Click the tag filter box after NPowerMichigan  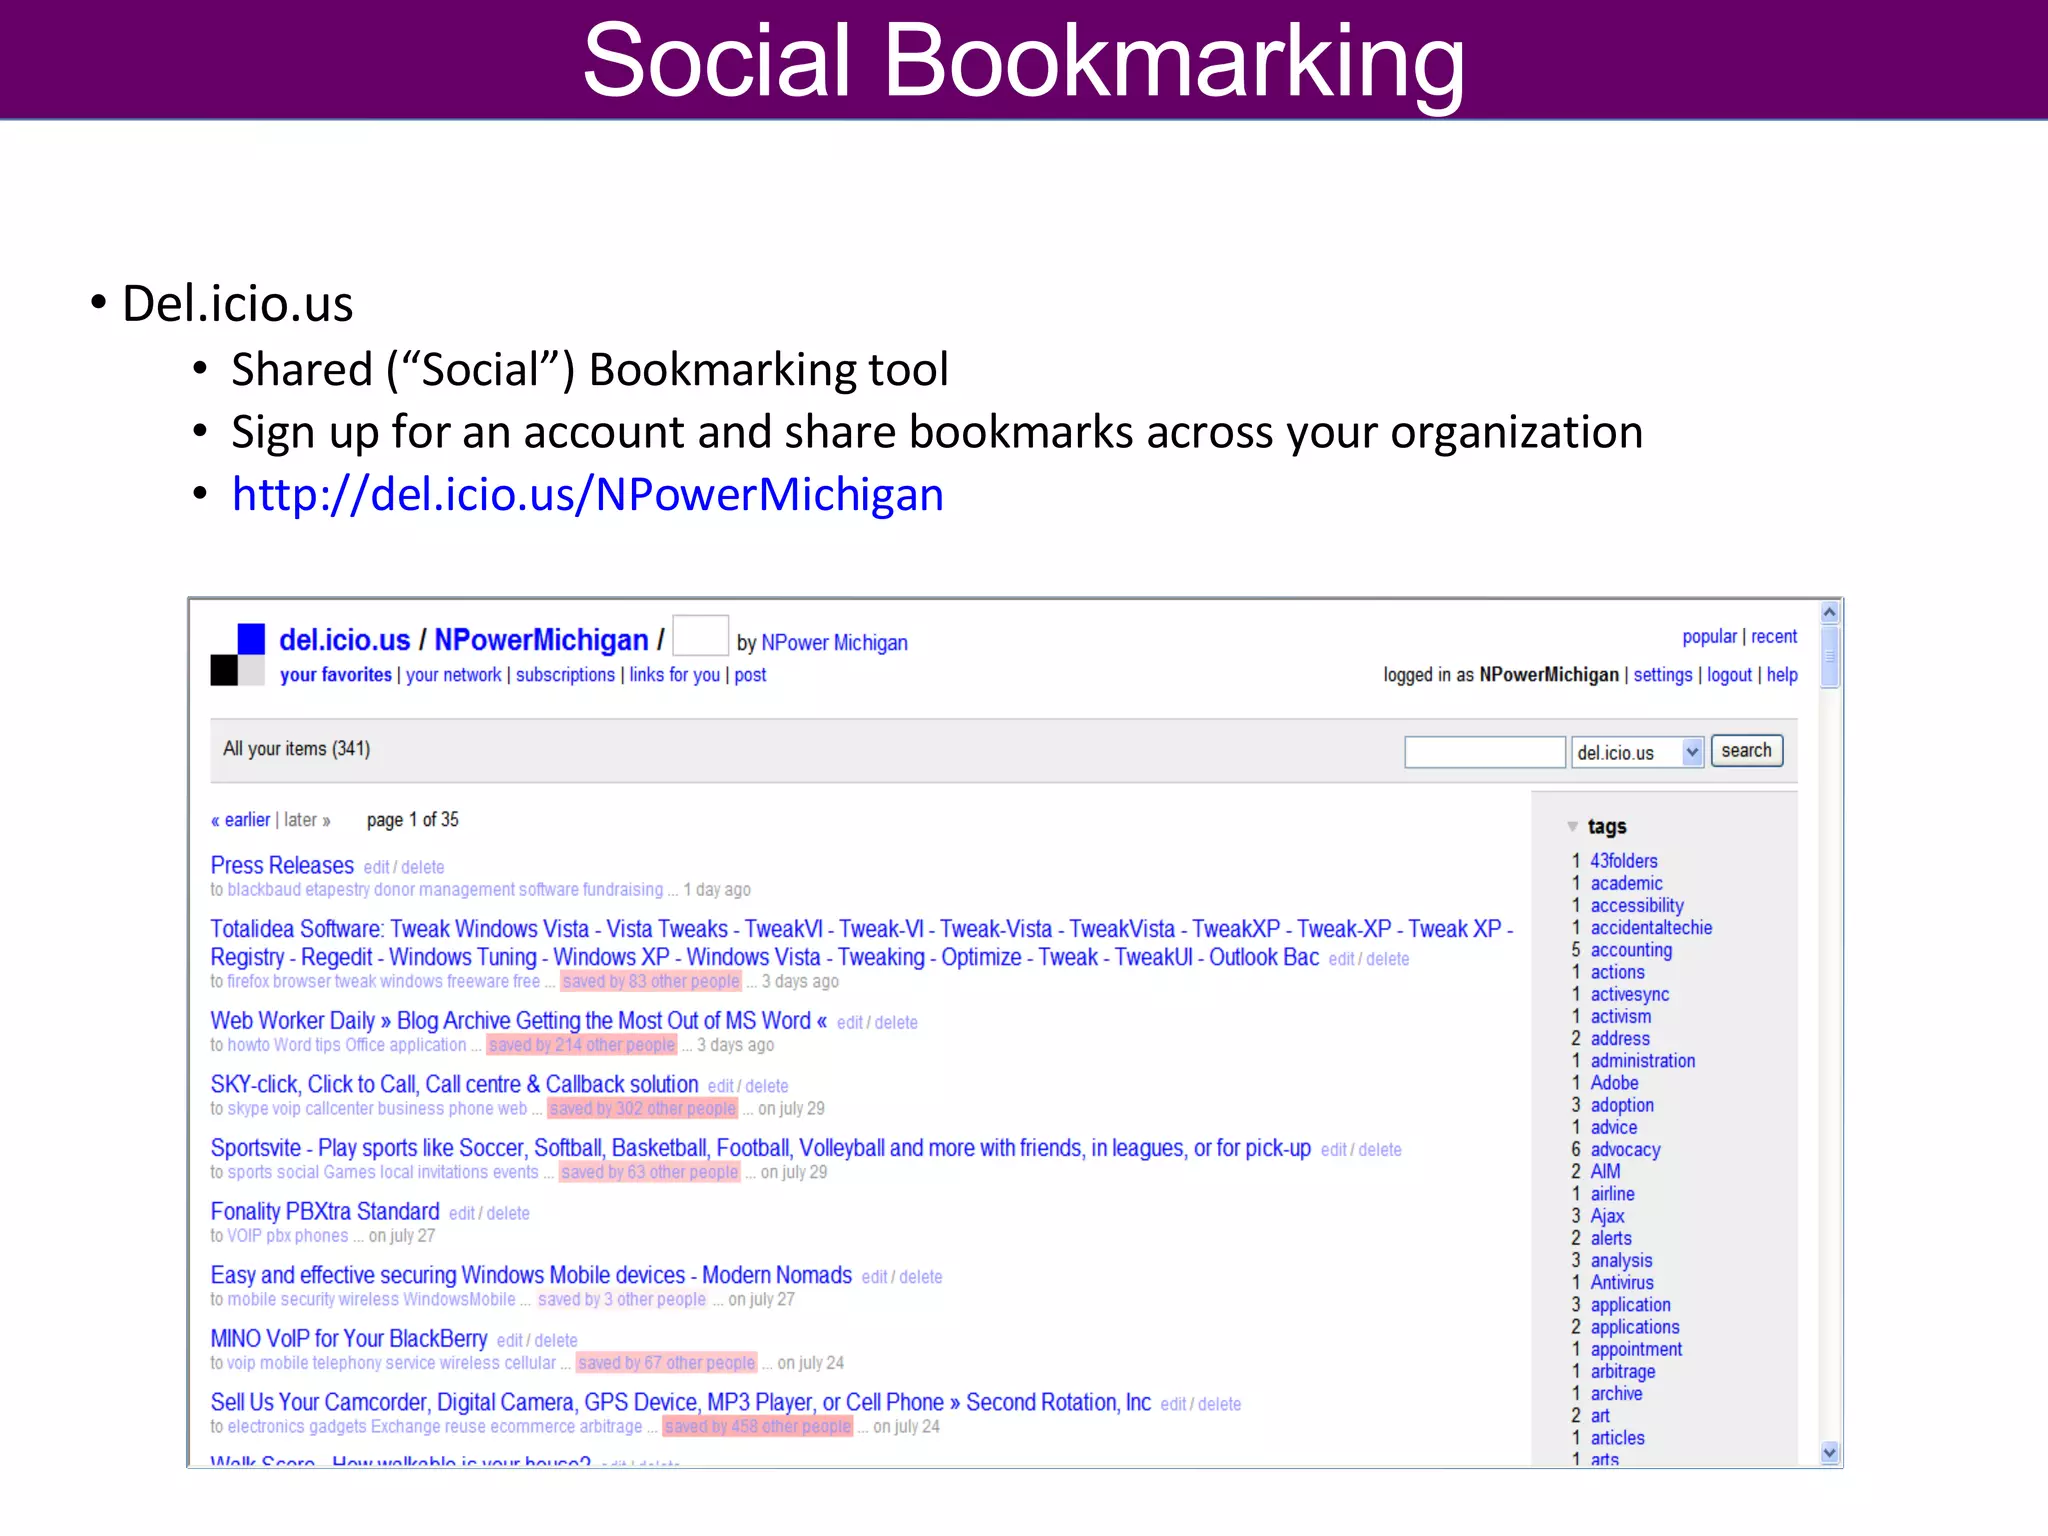[x=700, y=636]
